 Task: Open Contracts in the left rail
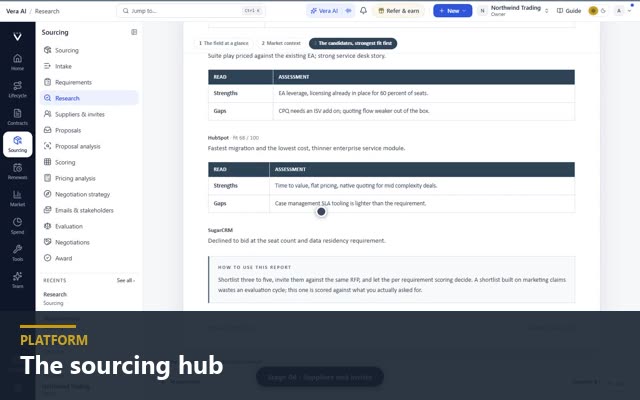17,117
